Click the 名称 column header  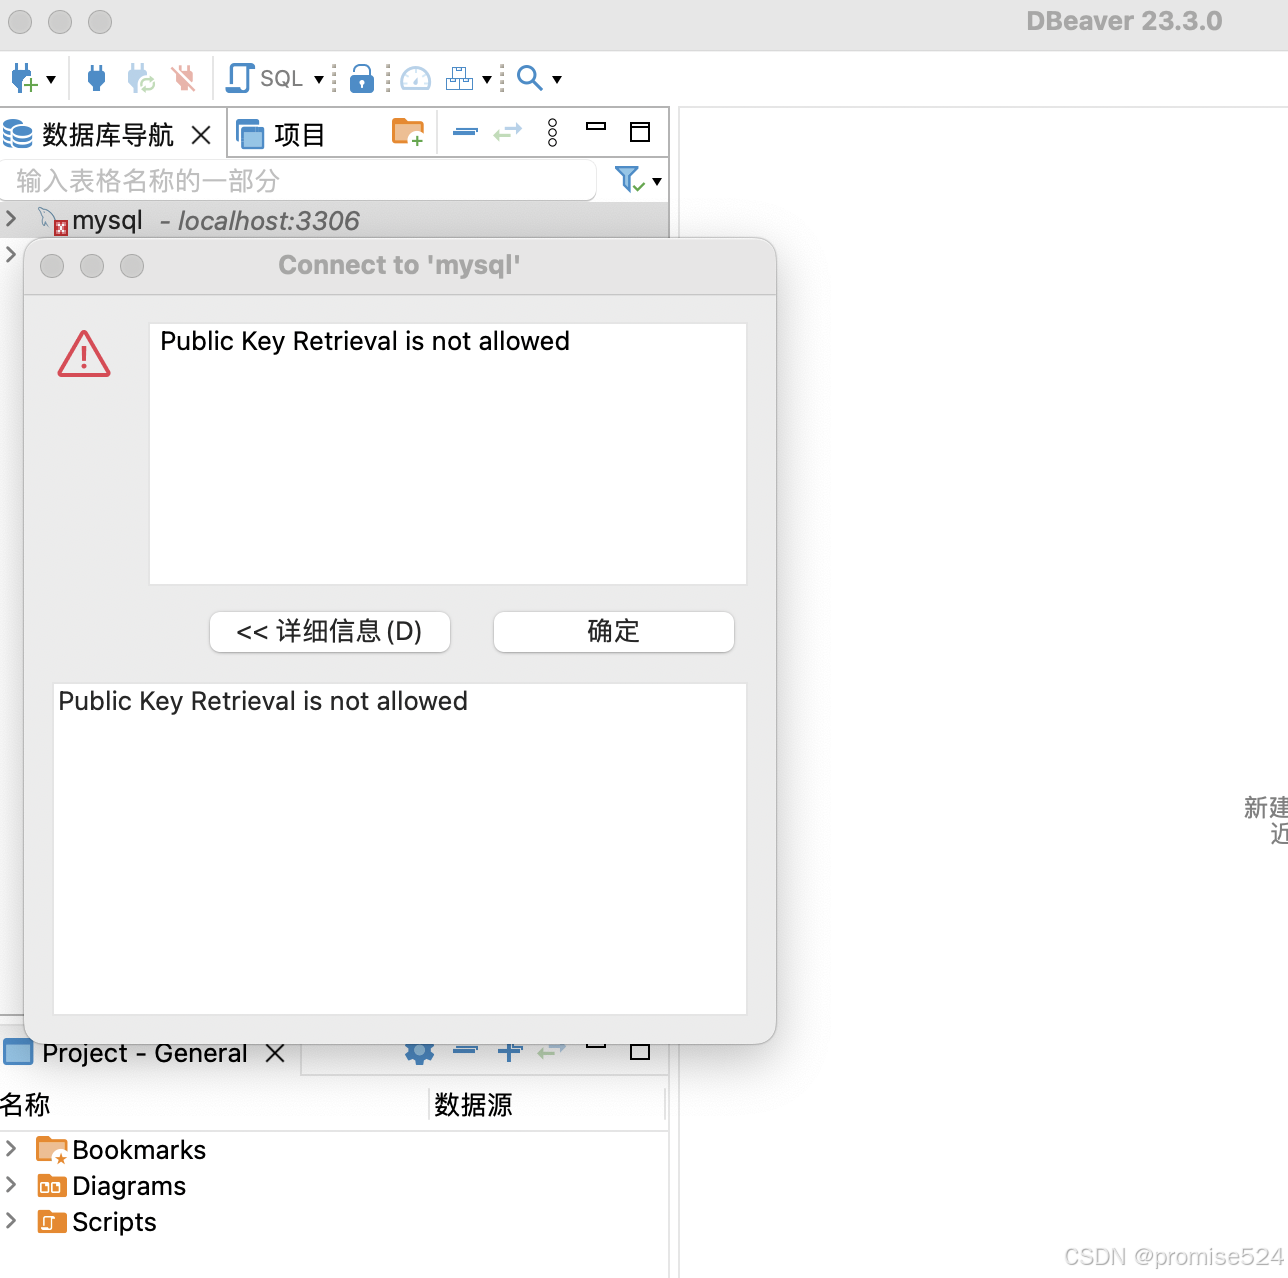pyautogui.click(x=25, y=1105)
